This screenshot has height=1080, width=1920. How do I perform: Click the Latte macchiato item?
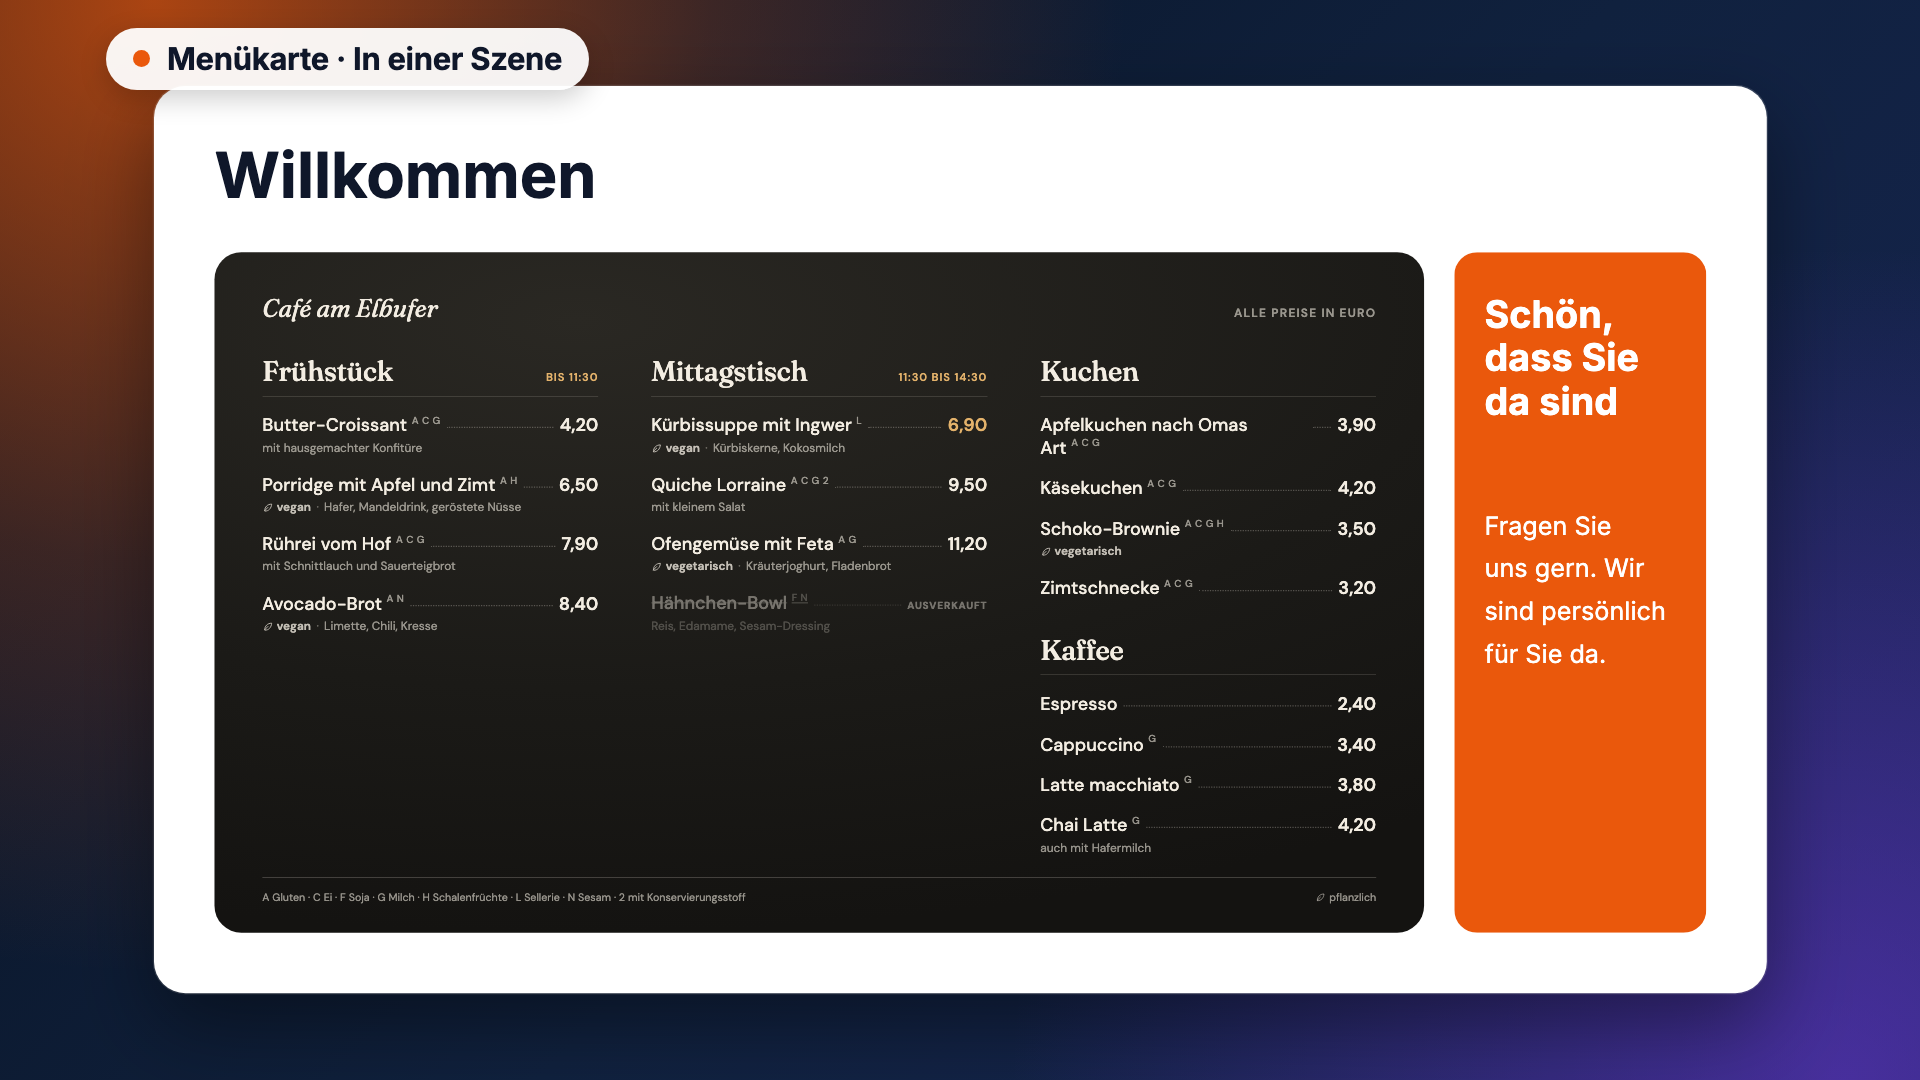(1109, 785)
